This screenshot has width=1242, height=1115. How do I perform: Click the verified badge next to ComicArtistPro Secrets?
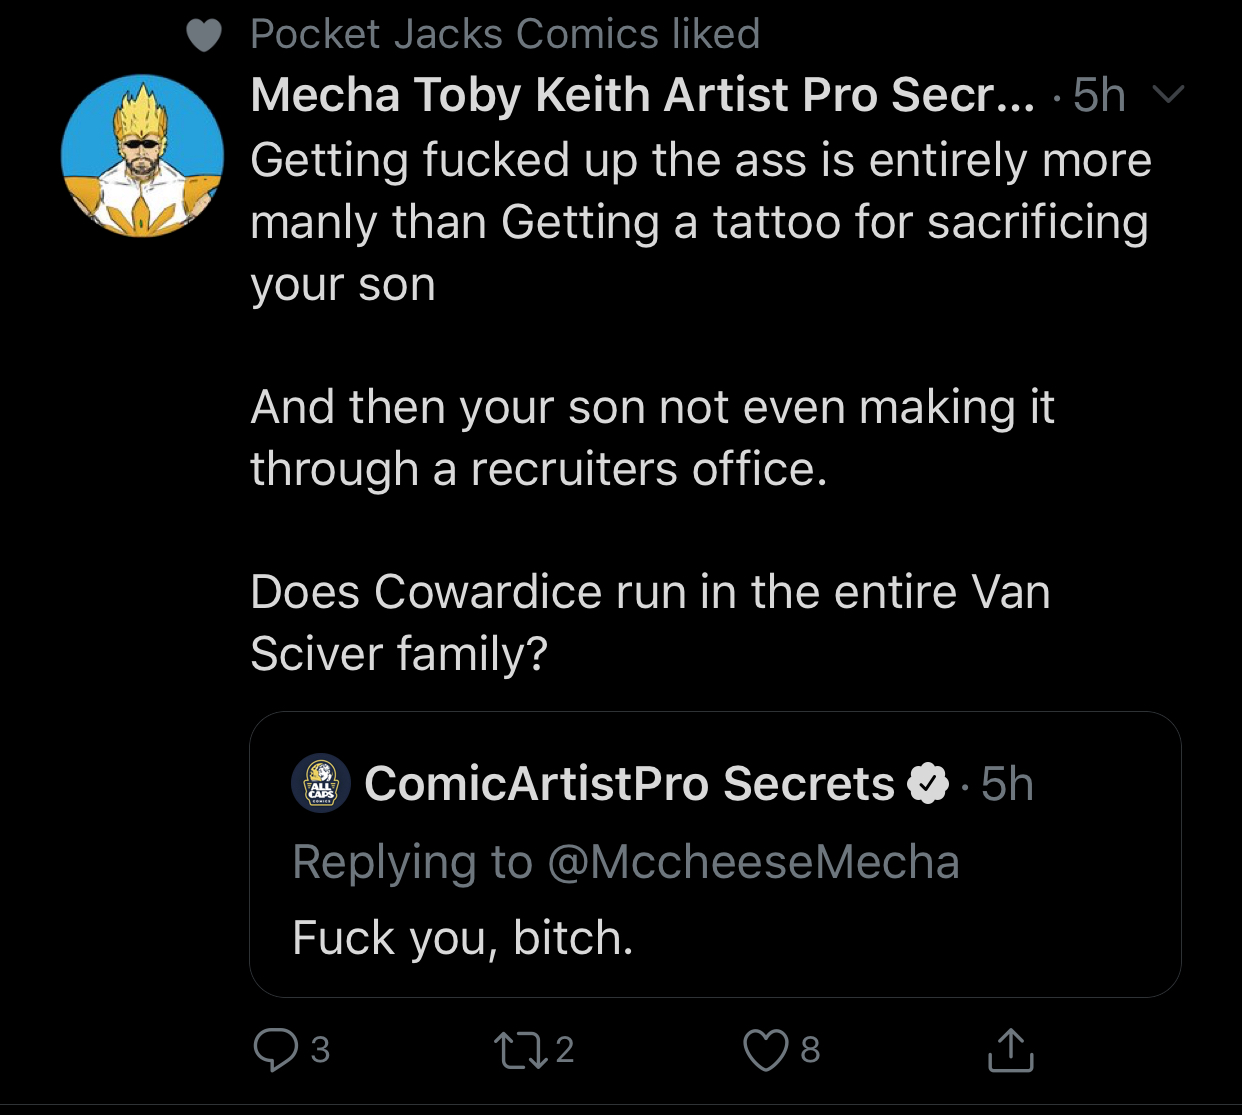(x=927, y=783)
